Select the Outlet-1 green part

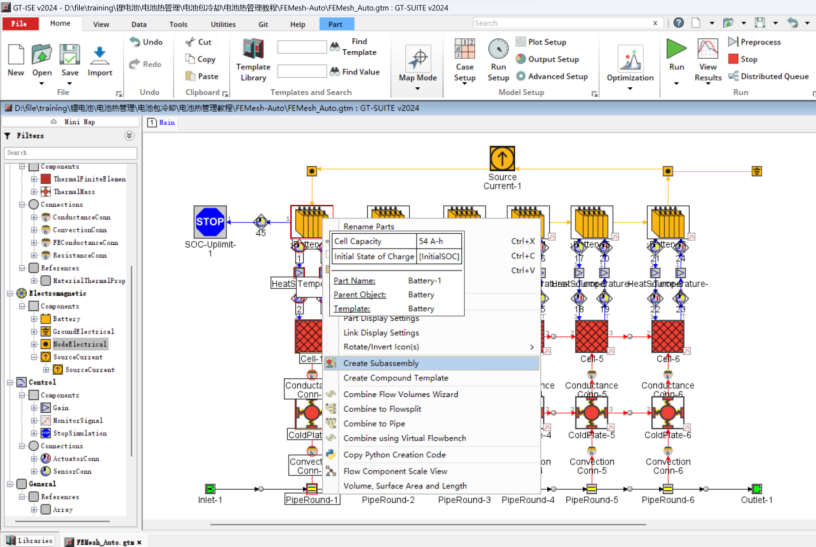point(757,489)
